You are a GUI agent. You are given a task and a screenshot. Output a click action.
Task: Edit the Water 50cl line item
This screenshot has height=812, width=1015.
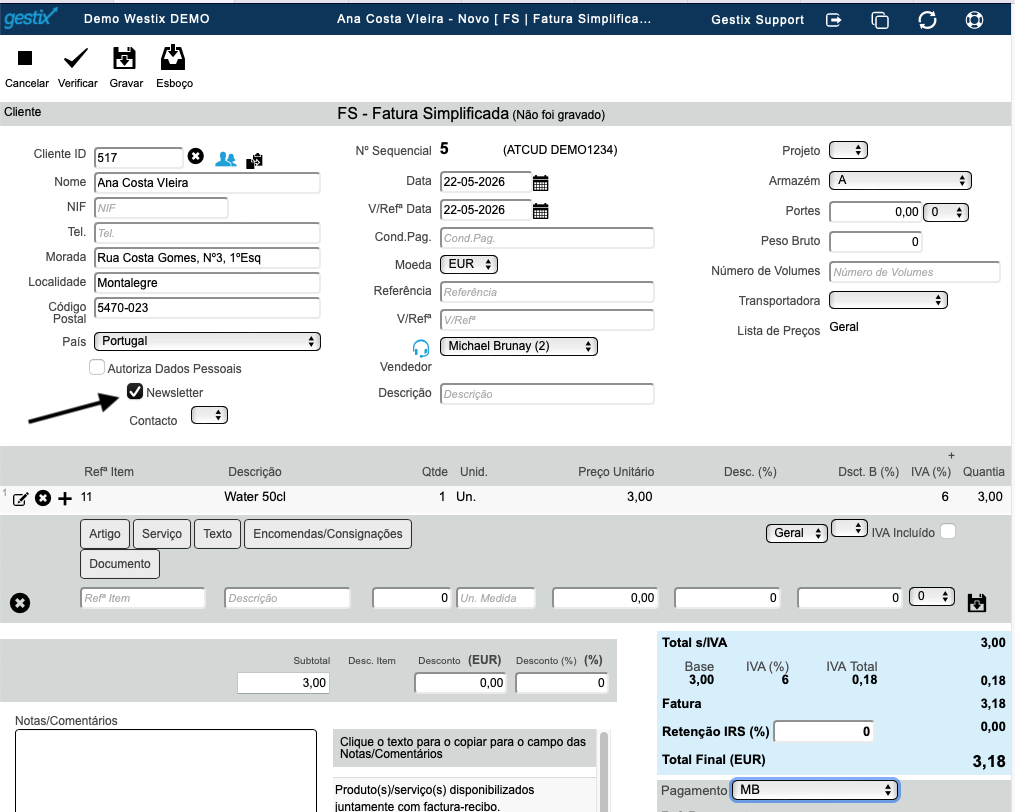point(20,499)
